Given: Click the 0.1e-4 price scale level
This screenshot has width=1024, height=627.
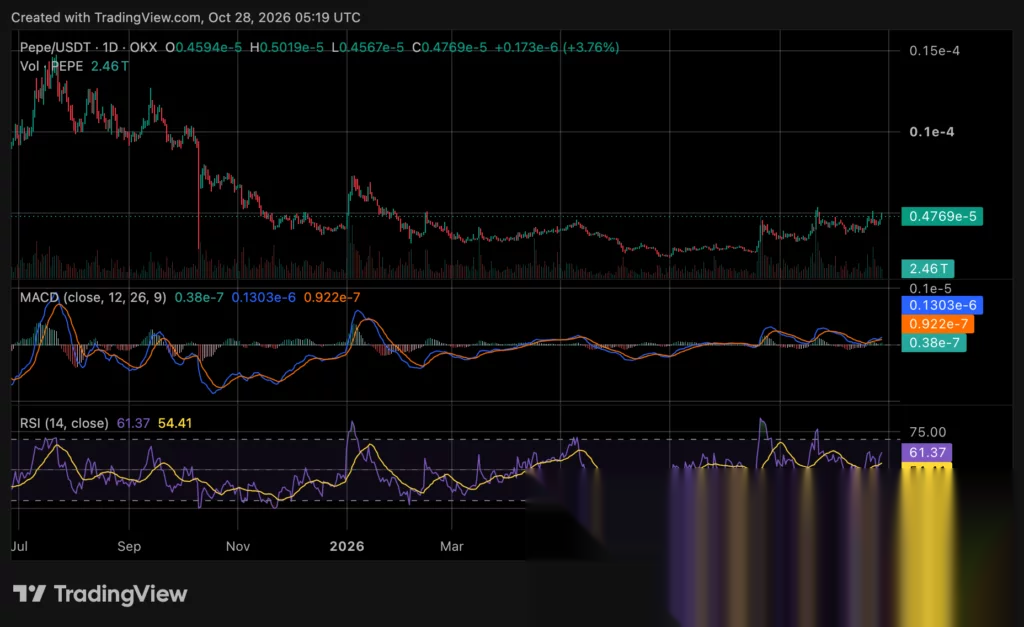Looking at the screenshot, I should pyautogui.click(x=932, y=132).
